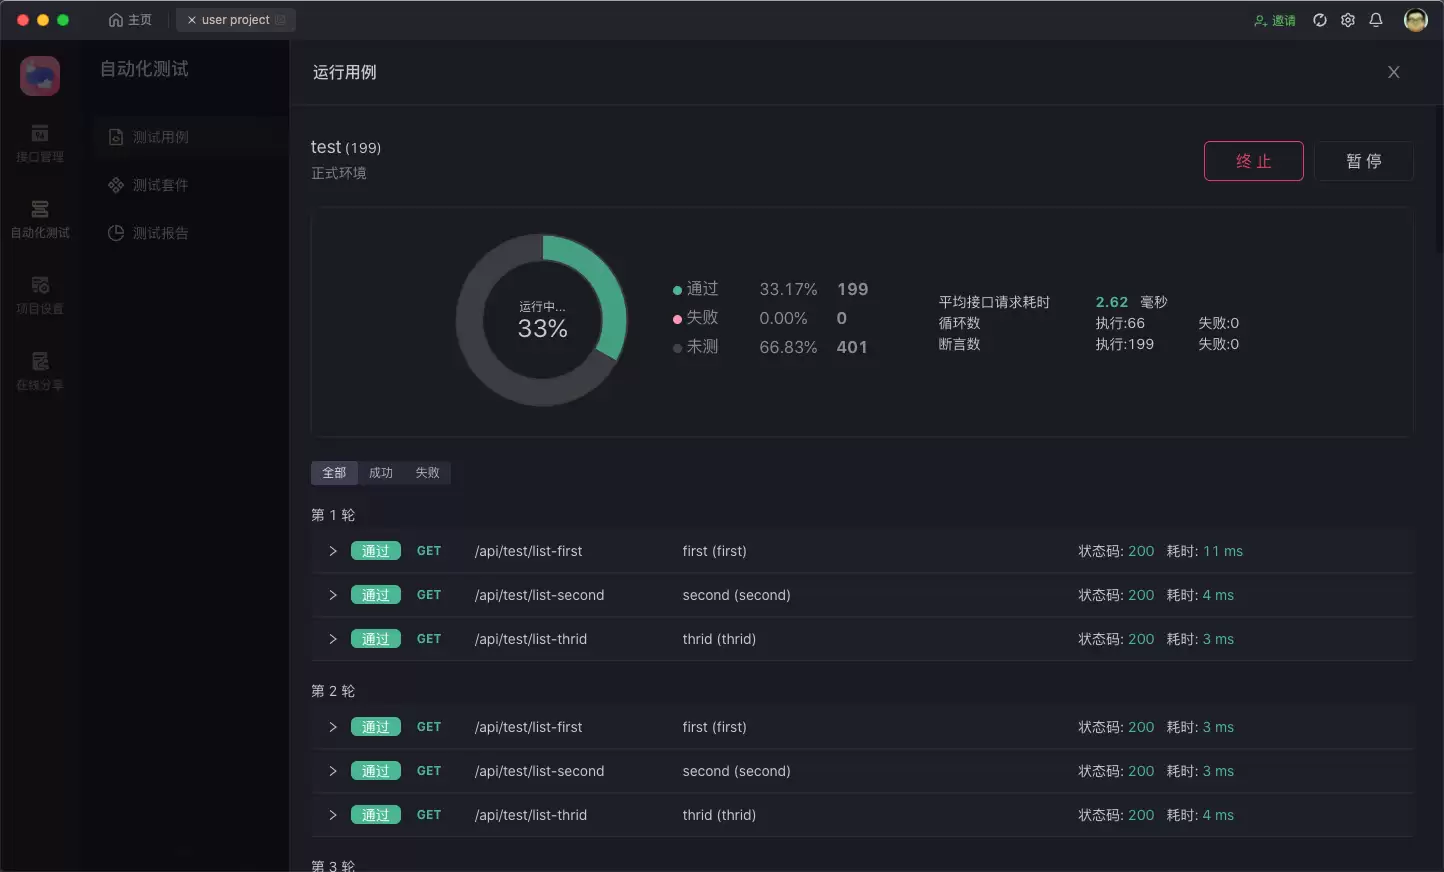
Task: Expand round 1 list-first row
Action: point(333,551)
